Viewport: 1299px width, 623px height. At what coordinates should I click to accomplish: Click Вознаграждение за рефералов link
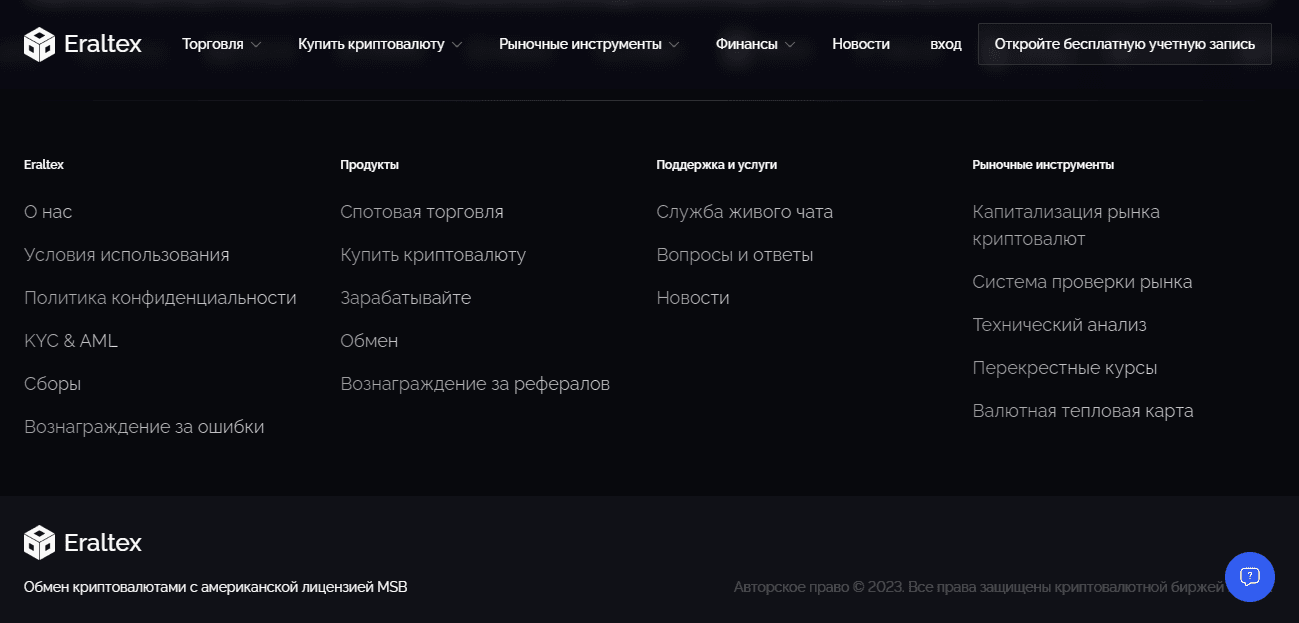click(474, 384)
